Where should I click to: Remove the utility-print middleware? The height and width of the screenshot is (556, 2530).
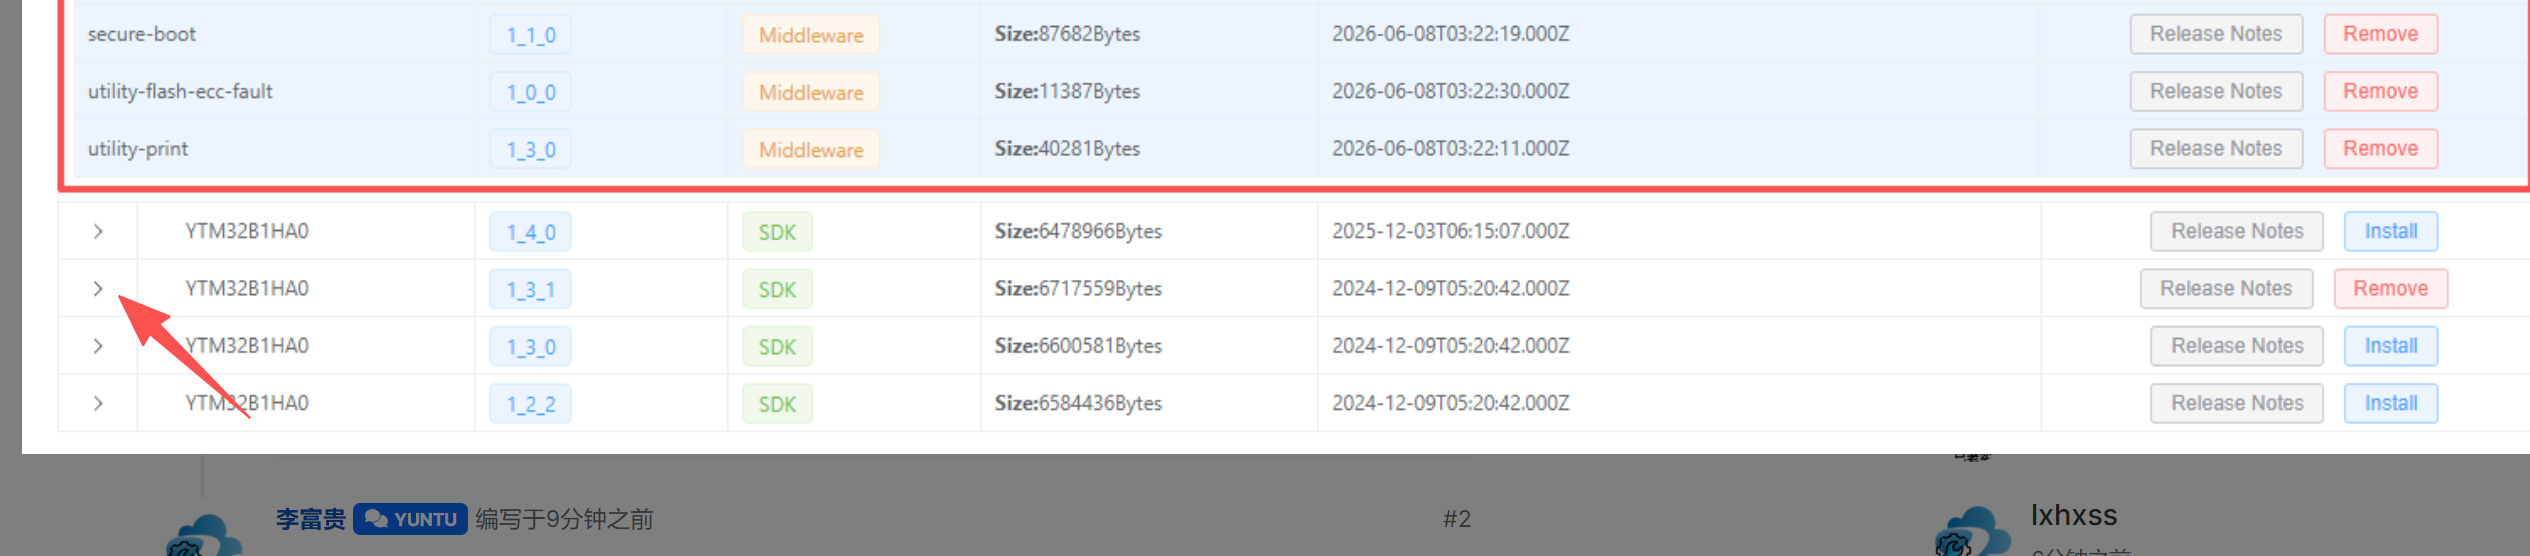point(2380,149)
